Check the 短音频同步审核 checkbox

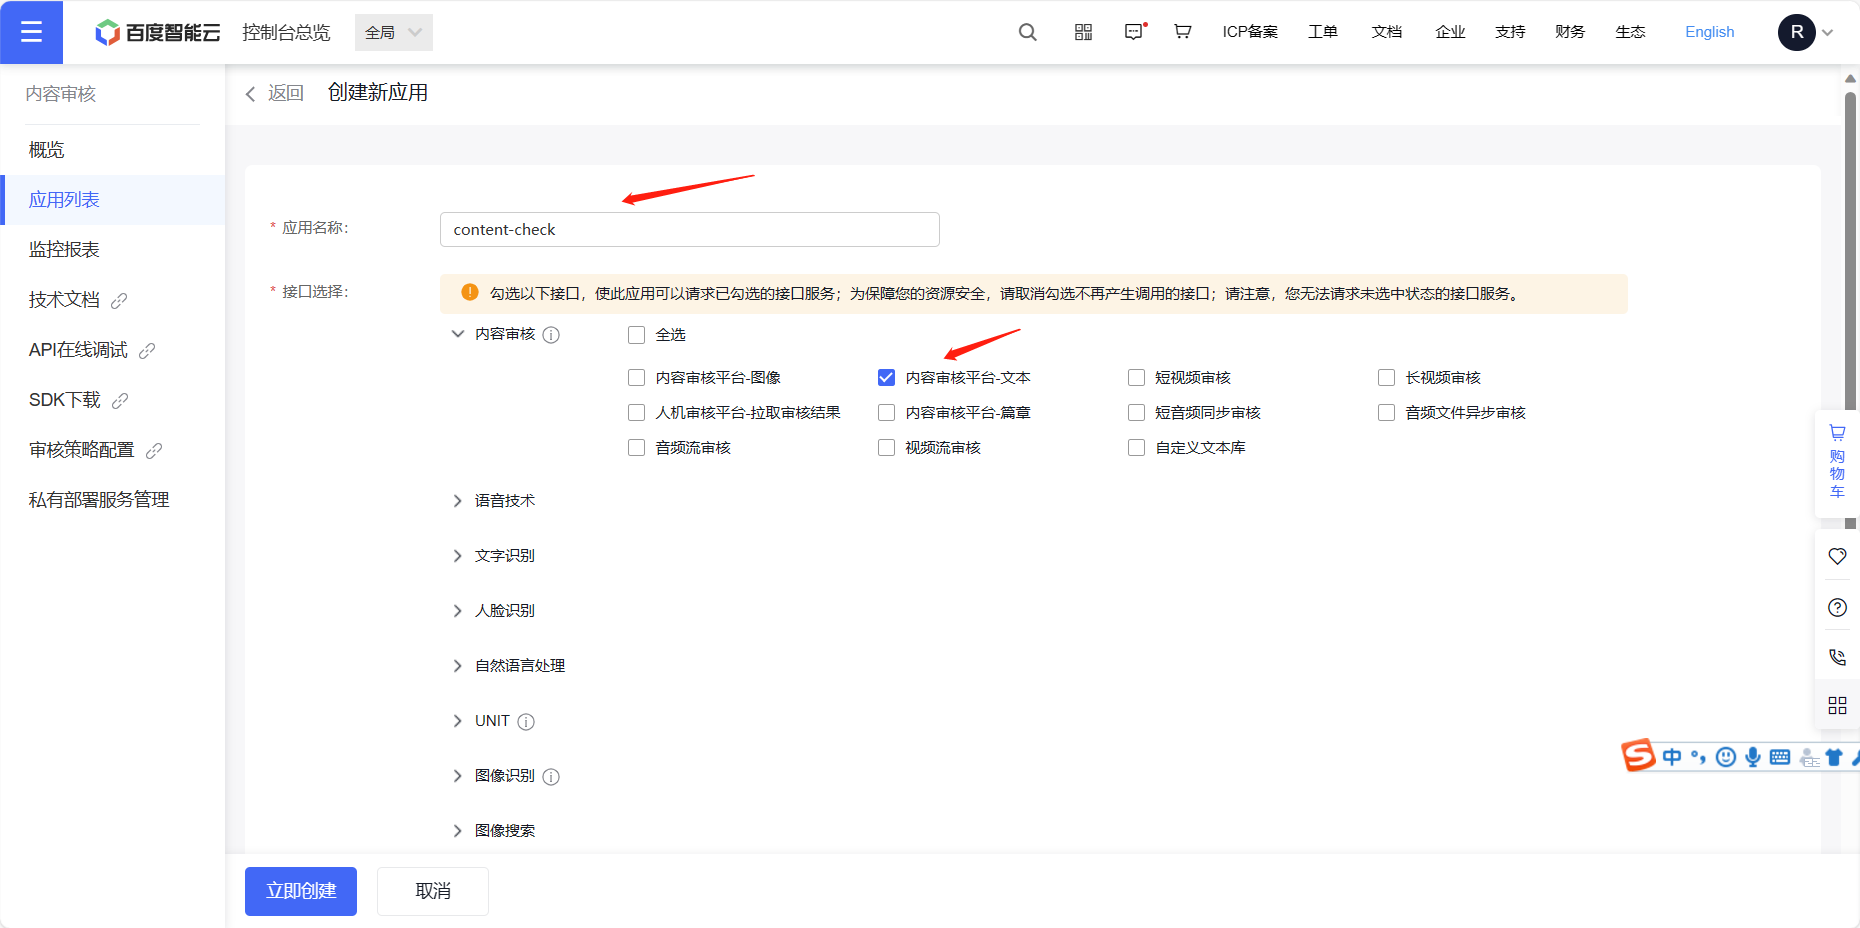pos(1136,412)
